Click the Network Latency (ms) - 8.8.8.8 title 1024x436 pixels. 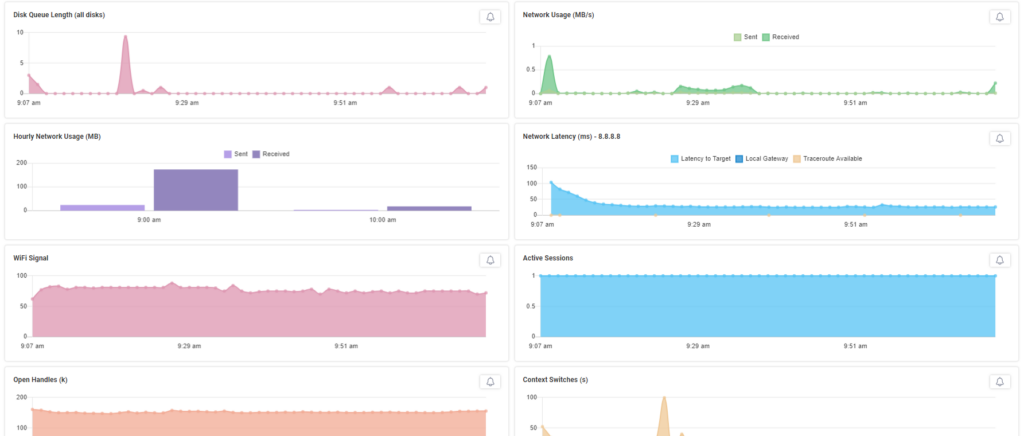(x=571, y=136)
